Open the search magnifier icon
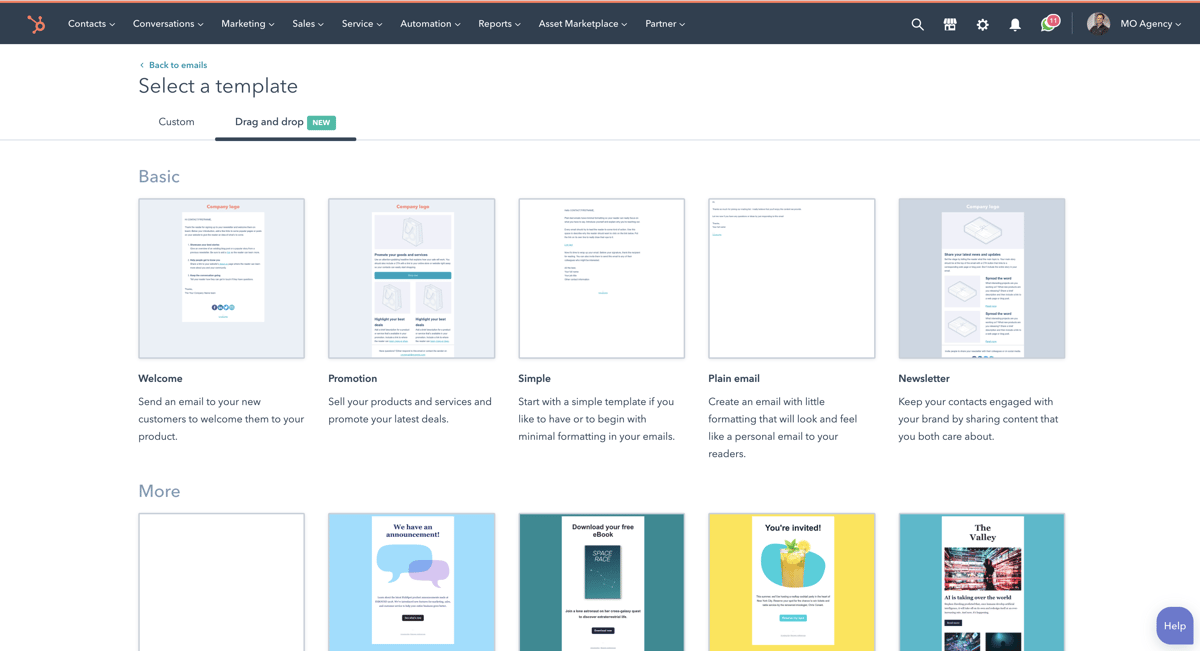 tap(917, 24)
